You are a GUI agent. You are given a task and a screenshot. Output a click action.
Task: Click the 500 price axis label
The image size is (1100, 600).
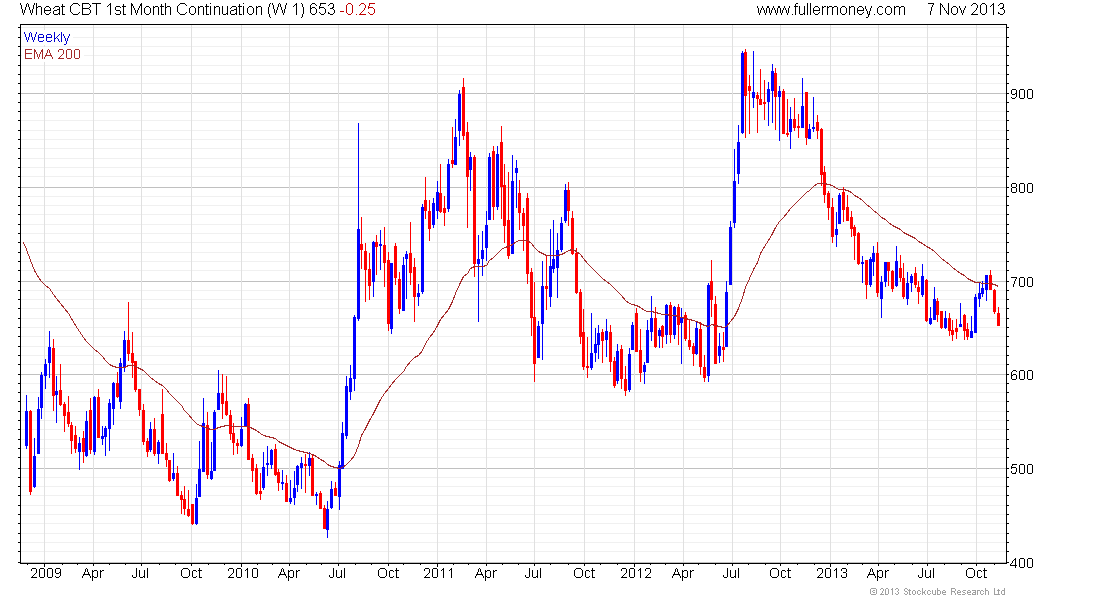(1021, 469)
